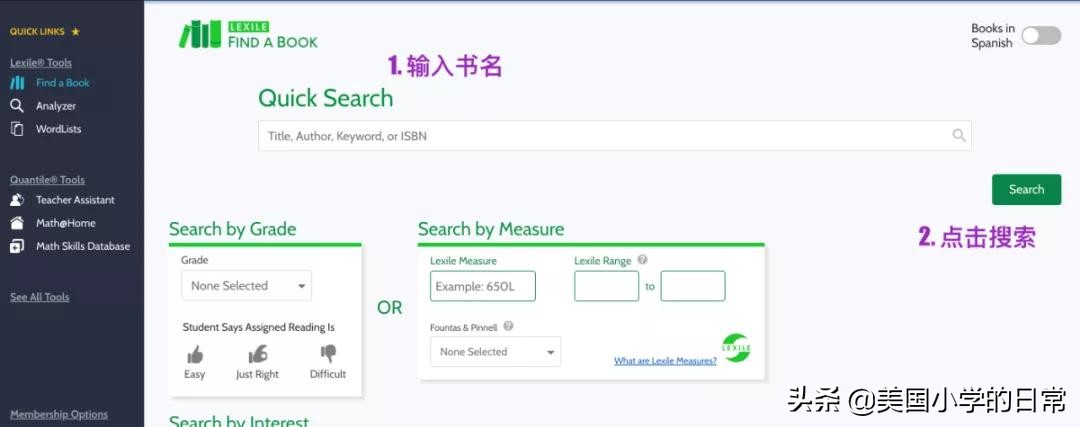This screenshot has width=1080, height=427.
Task: Click the Teacher Assistant icon
Action: click(x=17, y=200)
